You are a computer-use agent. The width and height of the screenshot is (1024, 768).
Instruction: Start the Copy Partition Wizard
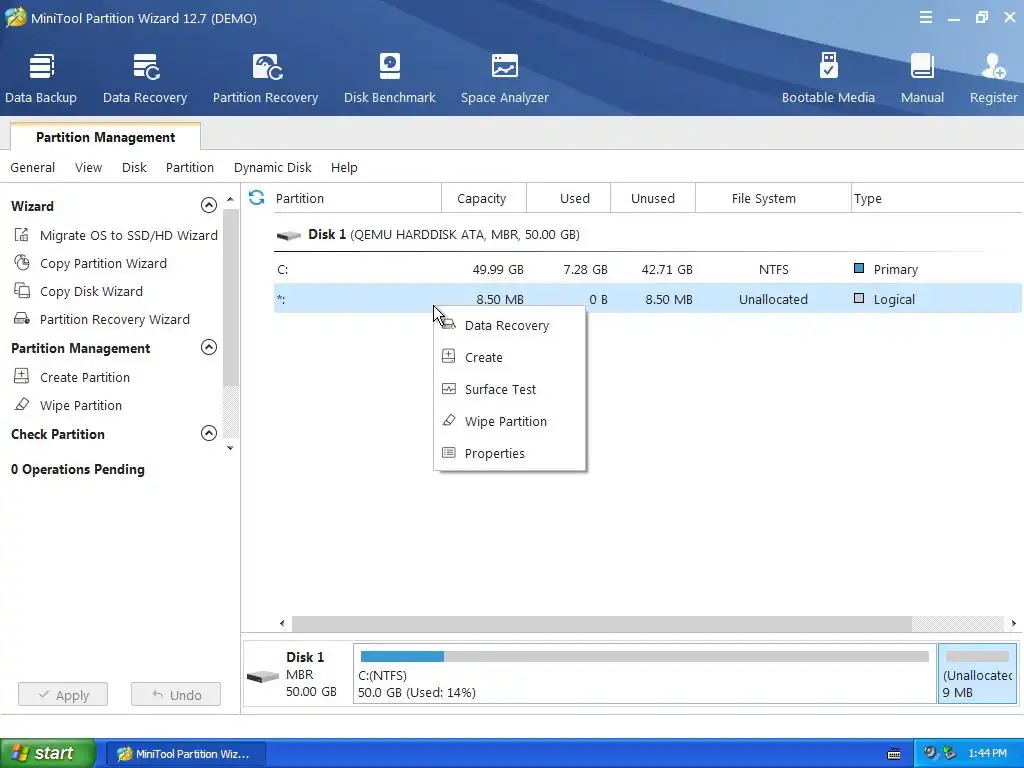90,263
